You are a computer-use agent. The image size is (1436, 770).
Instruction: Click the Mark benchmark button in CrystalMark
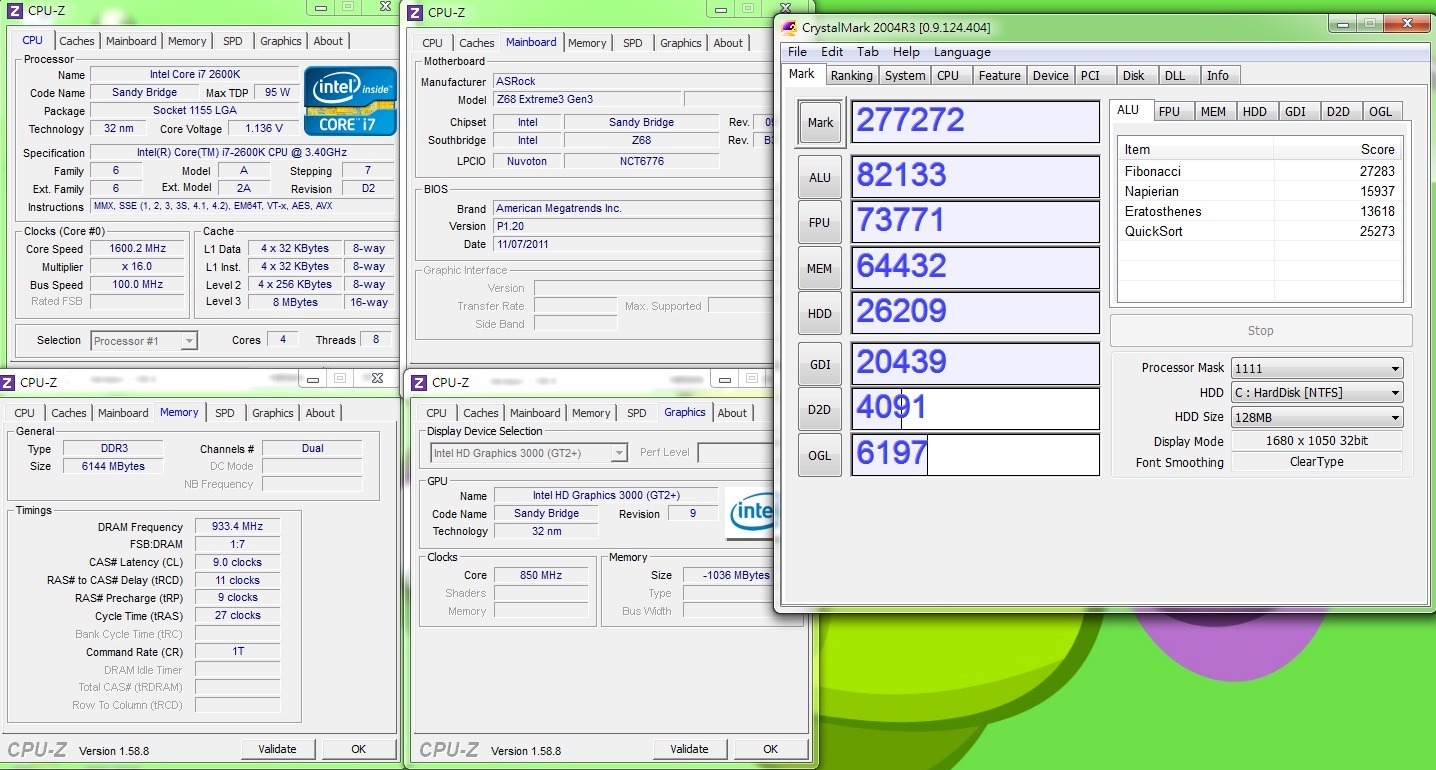[x=820, y=122]
